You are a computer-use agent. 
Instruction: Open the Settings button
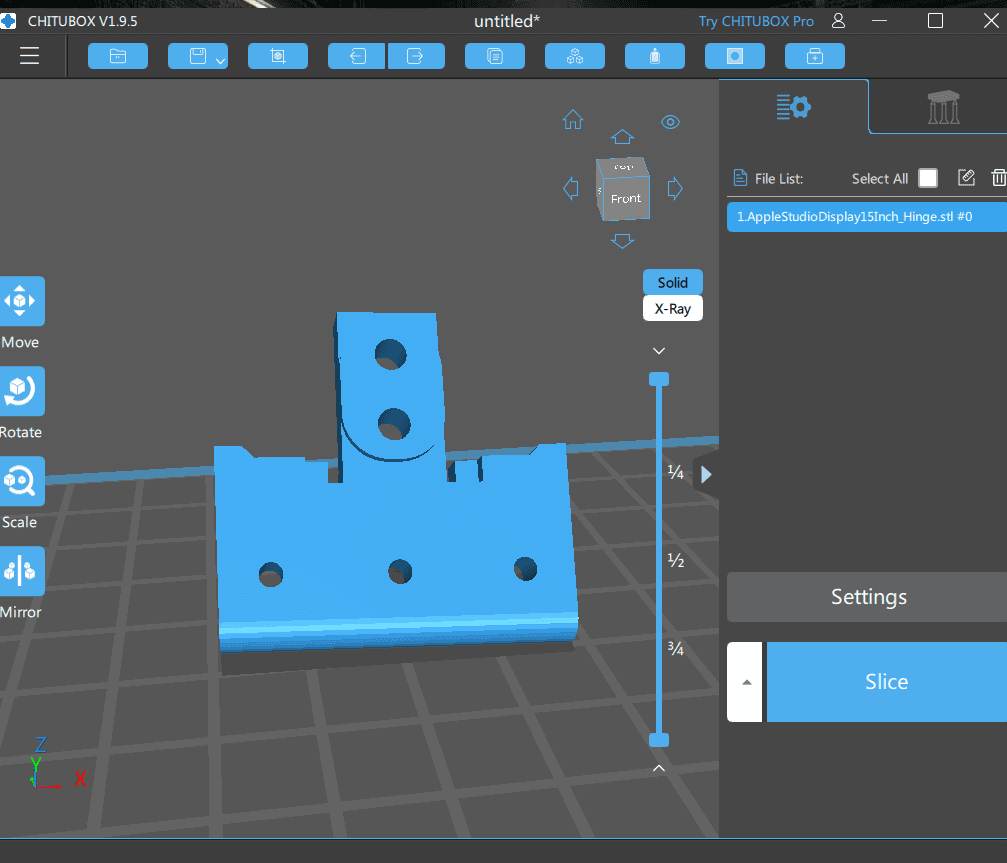click(868, 597)
